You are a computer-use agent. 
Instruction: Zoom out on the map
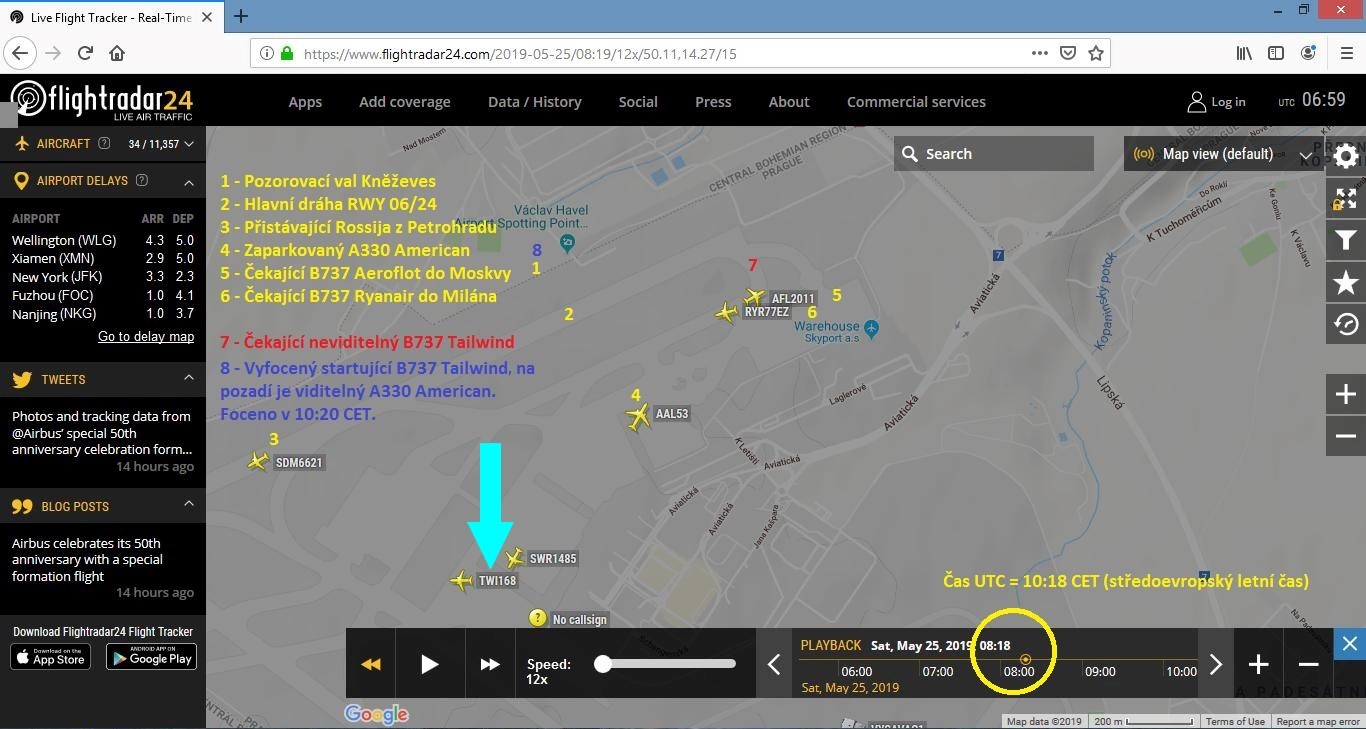pyautogui.click(x=1346, y=436)
